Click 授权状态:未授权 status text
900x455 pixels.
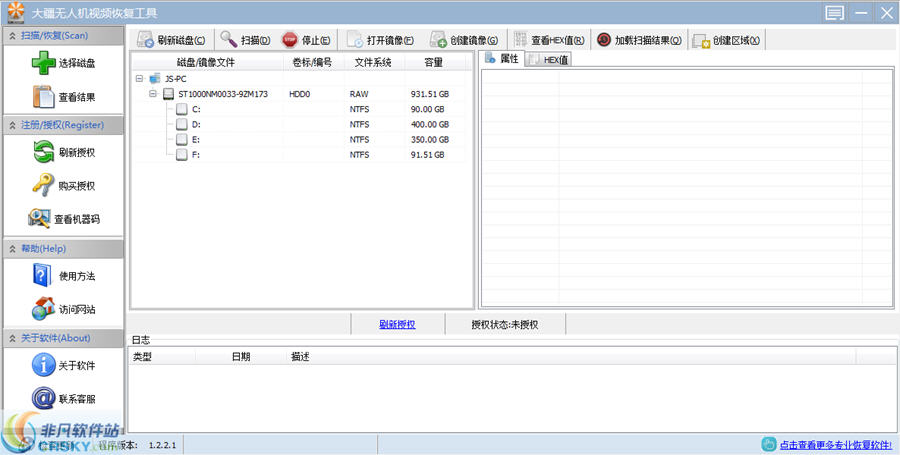tap(505, 325)
